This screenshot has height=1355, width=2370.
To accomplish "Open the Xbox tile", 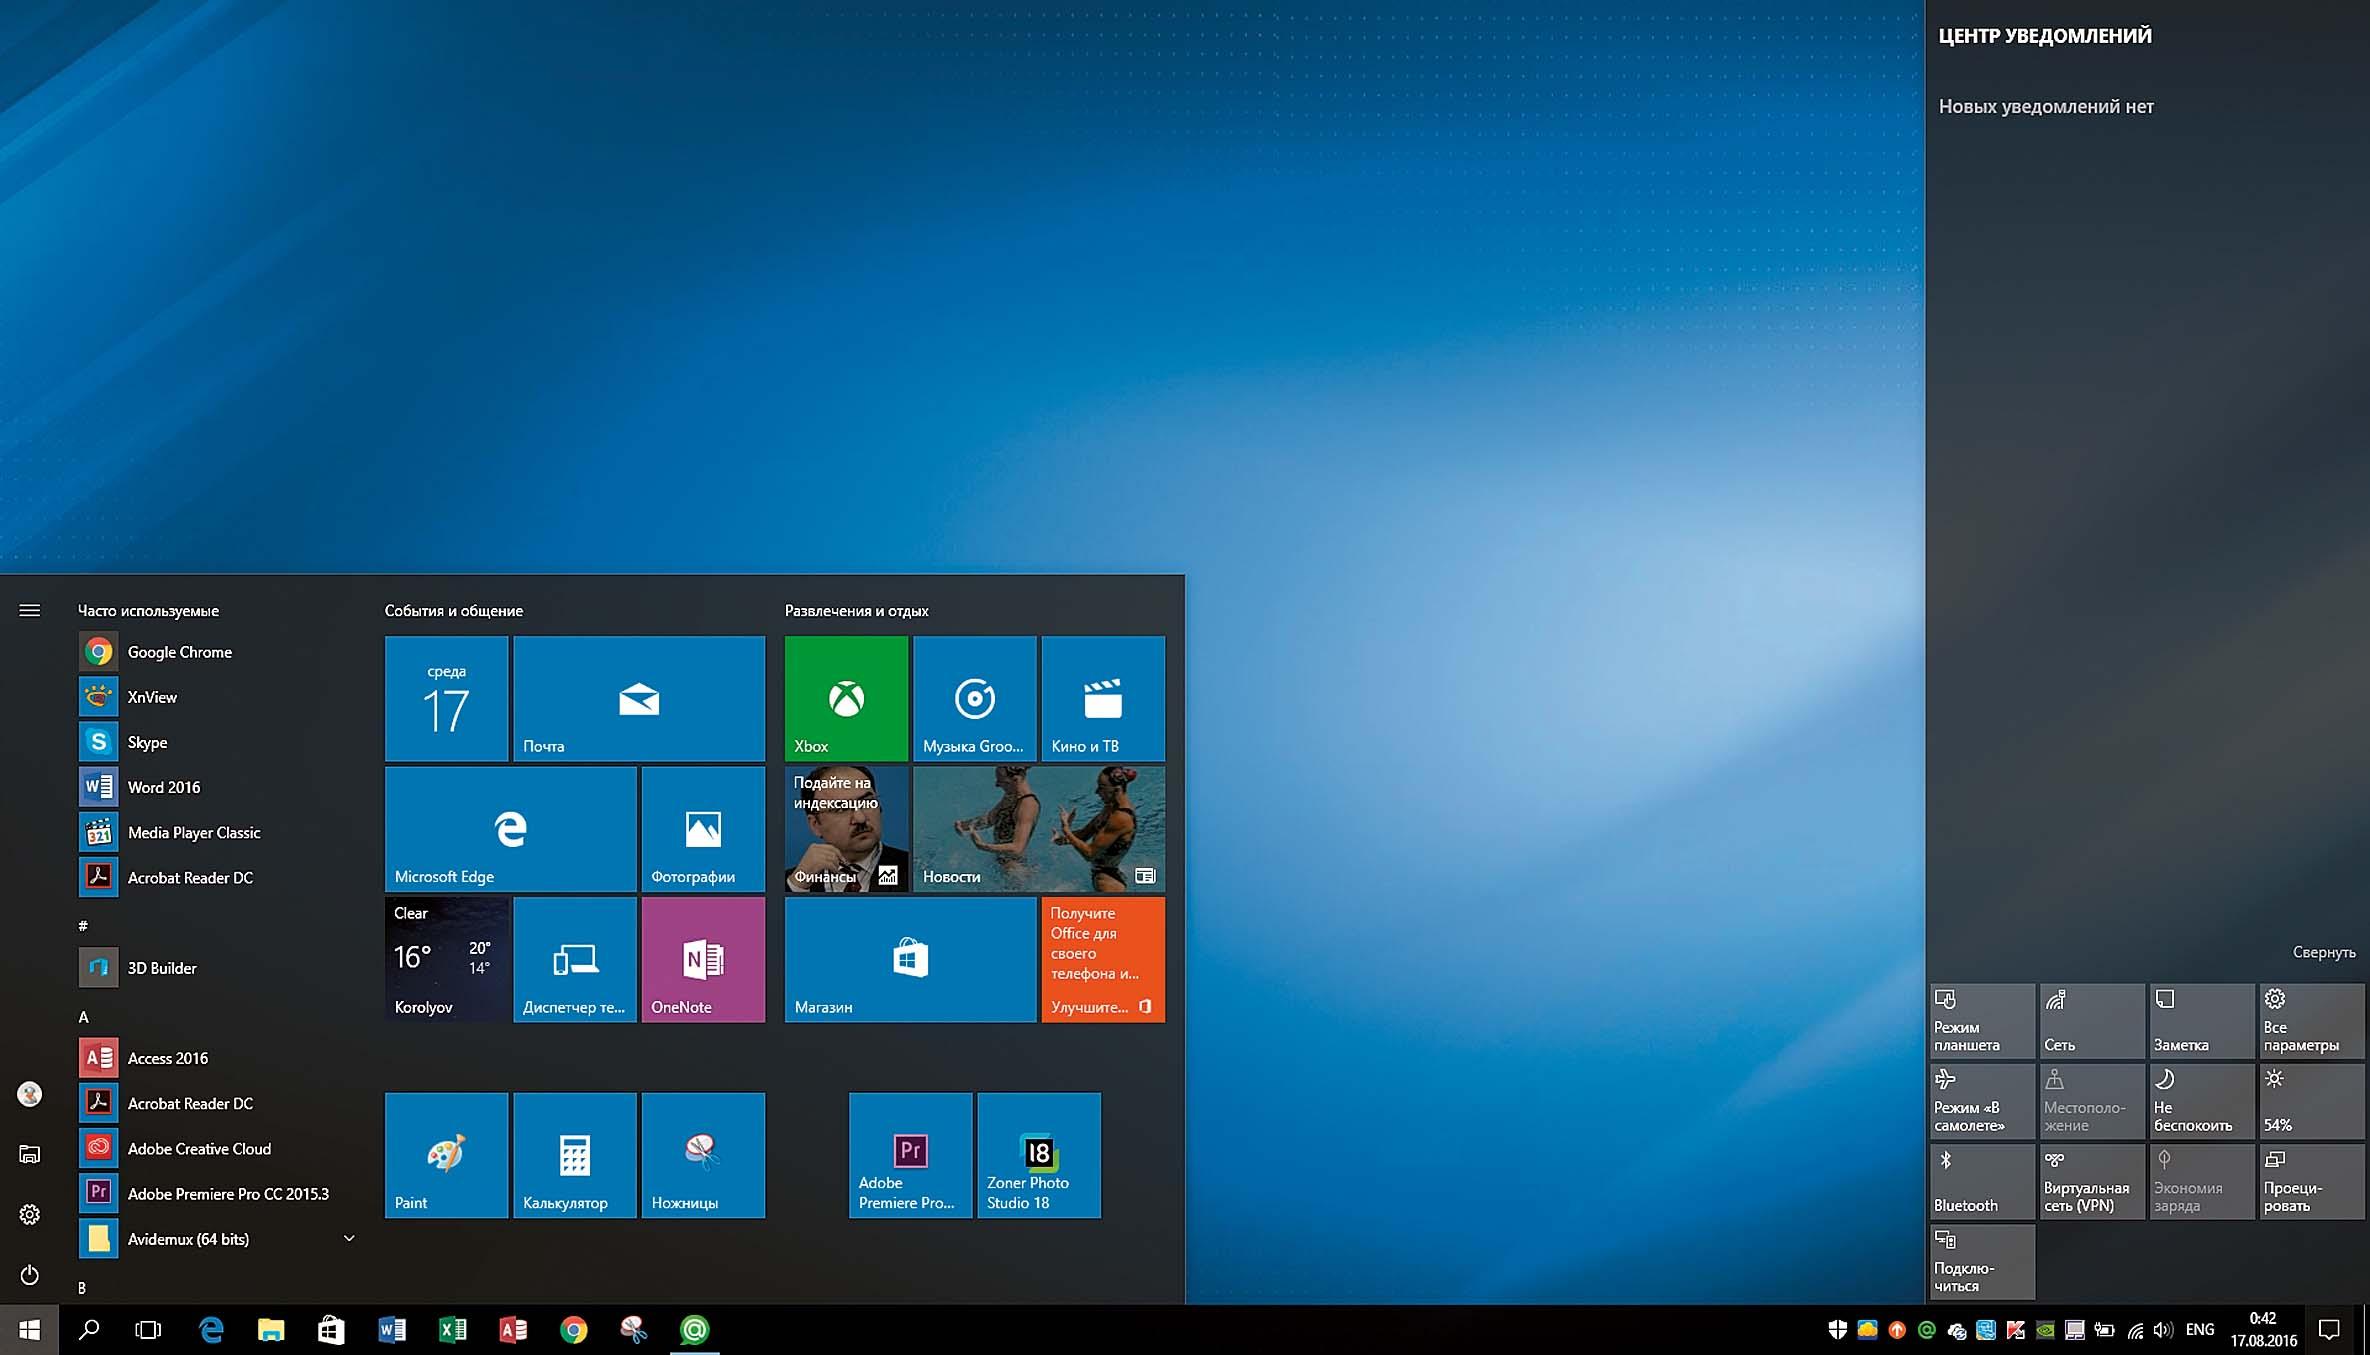I will click(x=846, y=698).
